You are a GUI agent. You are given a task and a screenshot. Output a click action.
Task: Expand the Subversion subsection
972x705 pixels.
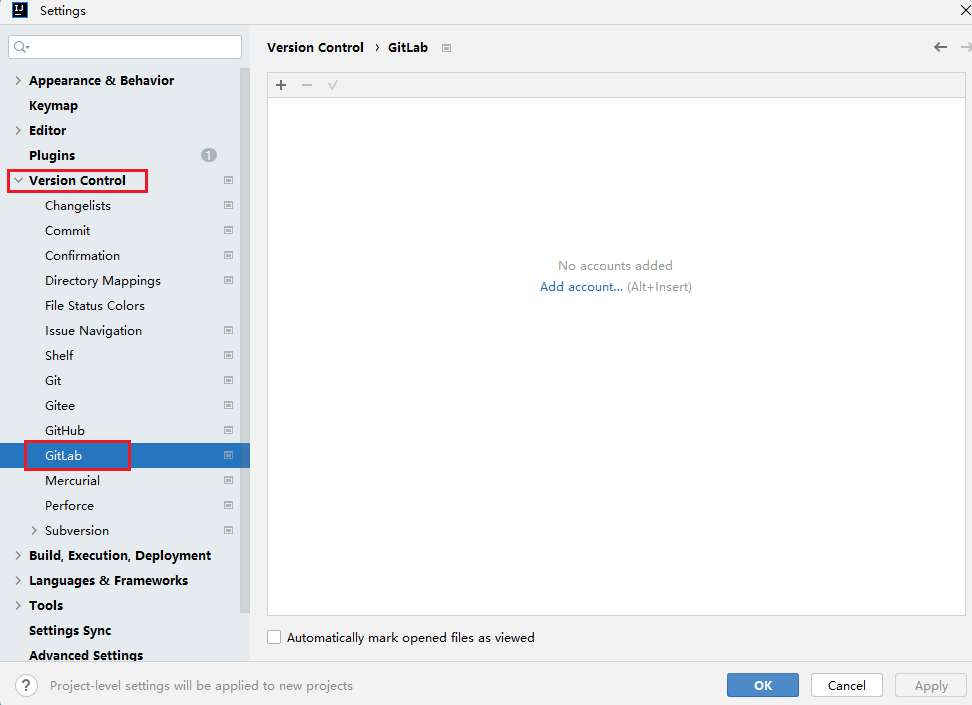34,530
